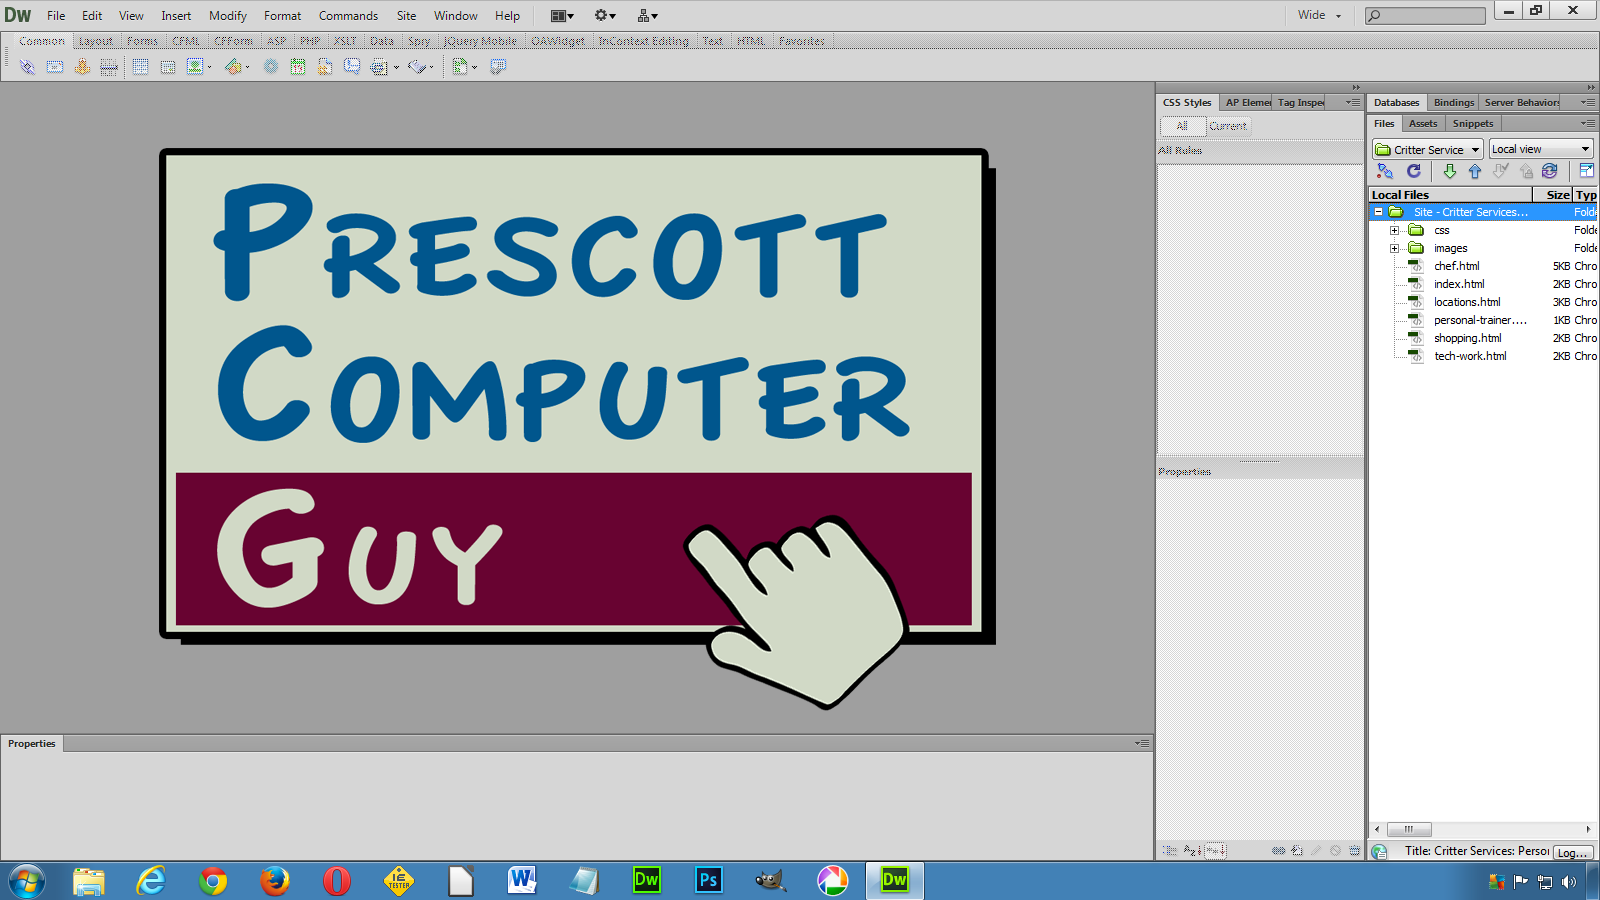1600x900 pixels.
Task: Open the Local view dropdown
Action: coord(1540,149)
